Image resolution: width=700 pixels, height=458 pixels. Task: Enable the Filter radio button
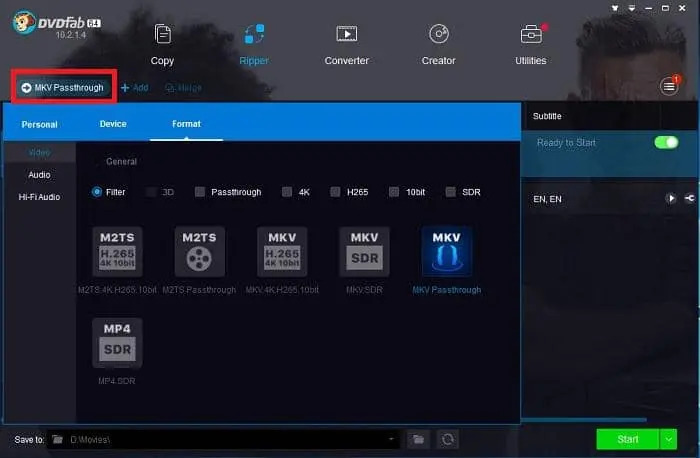(96, 192)
